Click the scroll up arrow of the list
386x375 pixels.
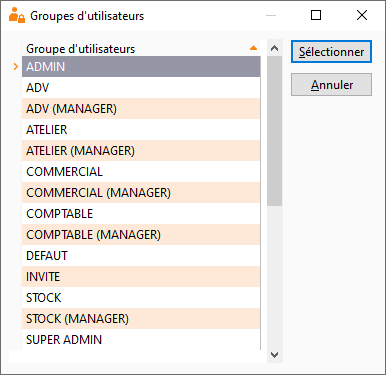point(274,48)
